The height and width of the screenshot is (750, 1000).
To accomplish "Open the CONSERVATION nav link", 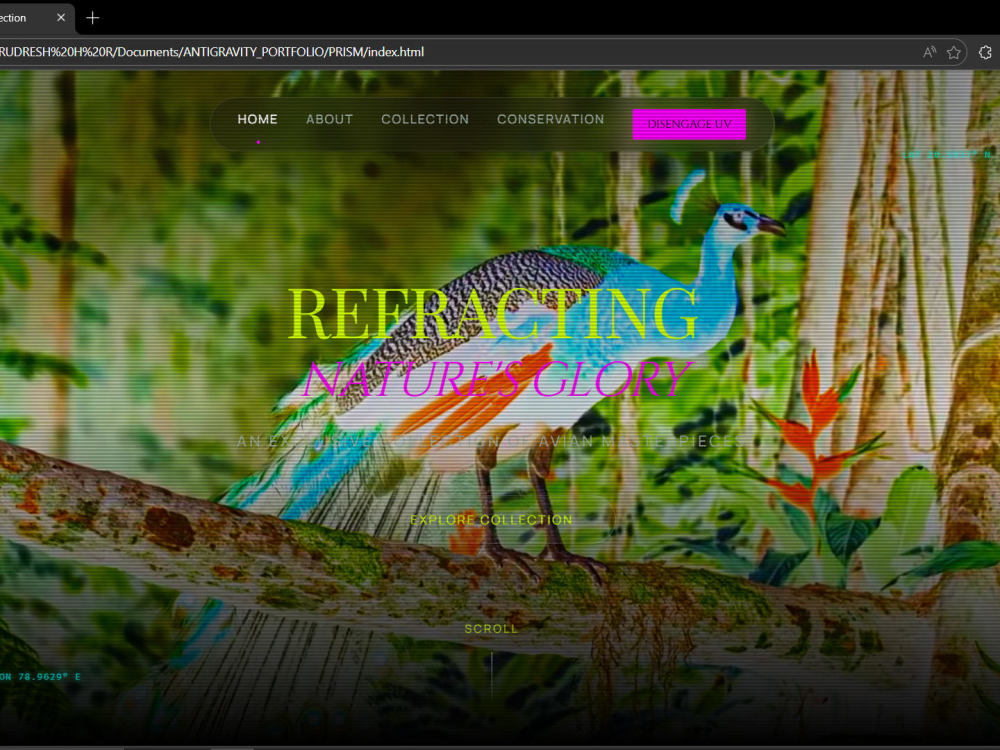I will coord(550,119).
